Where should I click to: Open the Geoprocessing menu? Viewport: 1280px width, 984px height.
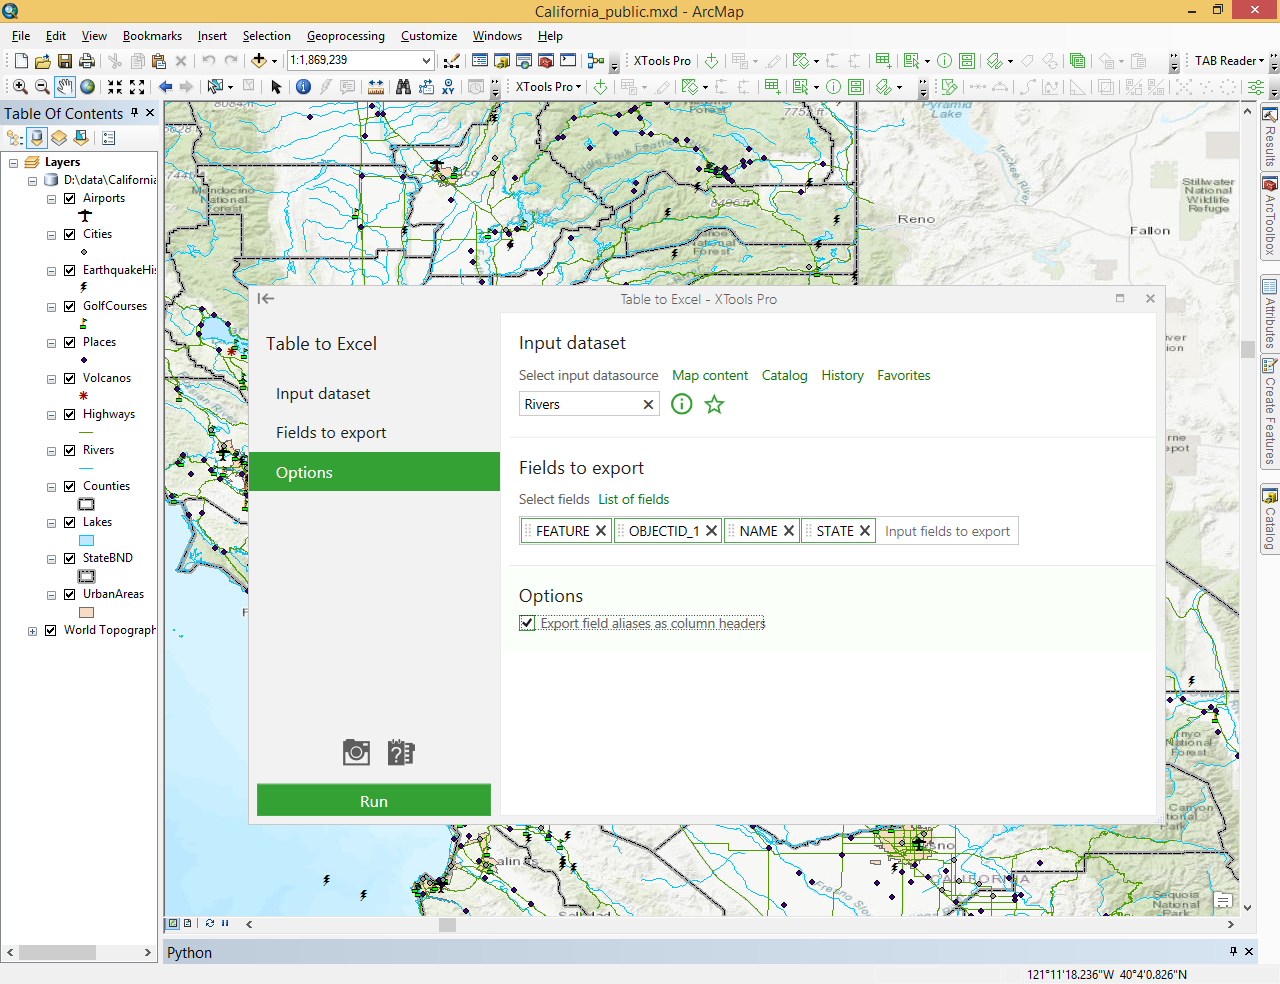[345, 36]
